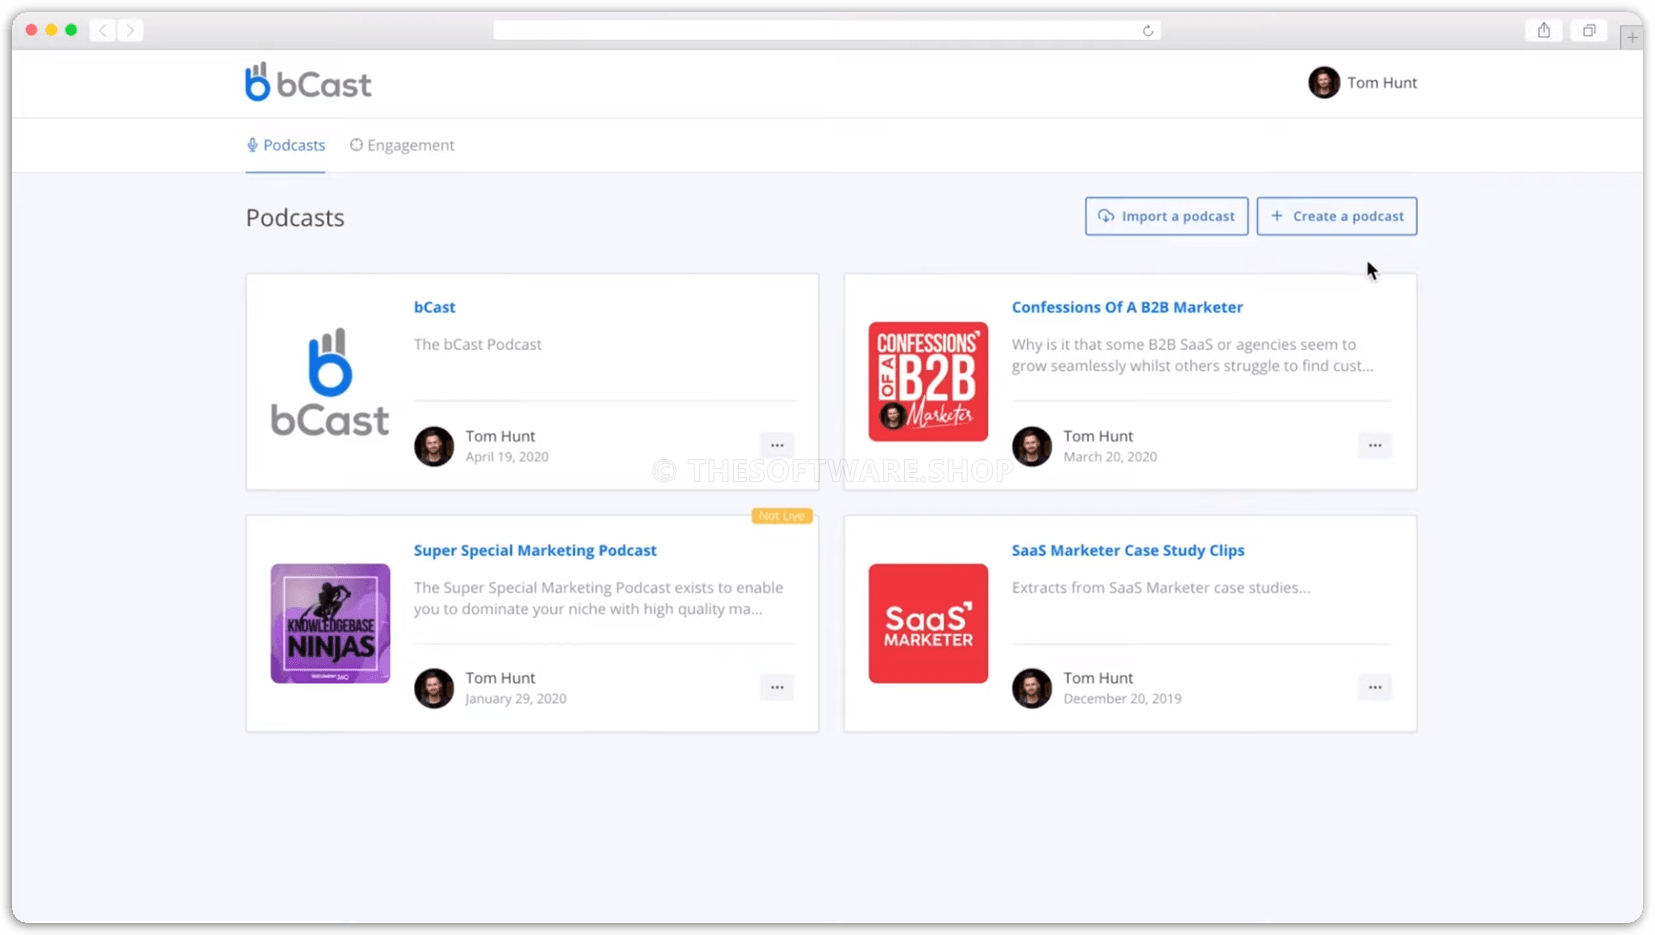Click author avatar on Super Special Marketing card
1655x935 pixels.
tap(434, 688)
